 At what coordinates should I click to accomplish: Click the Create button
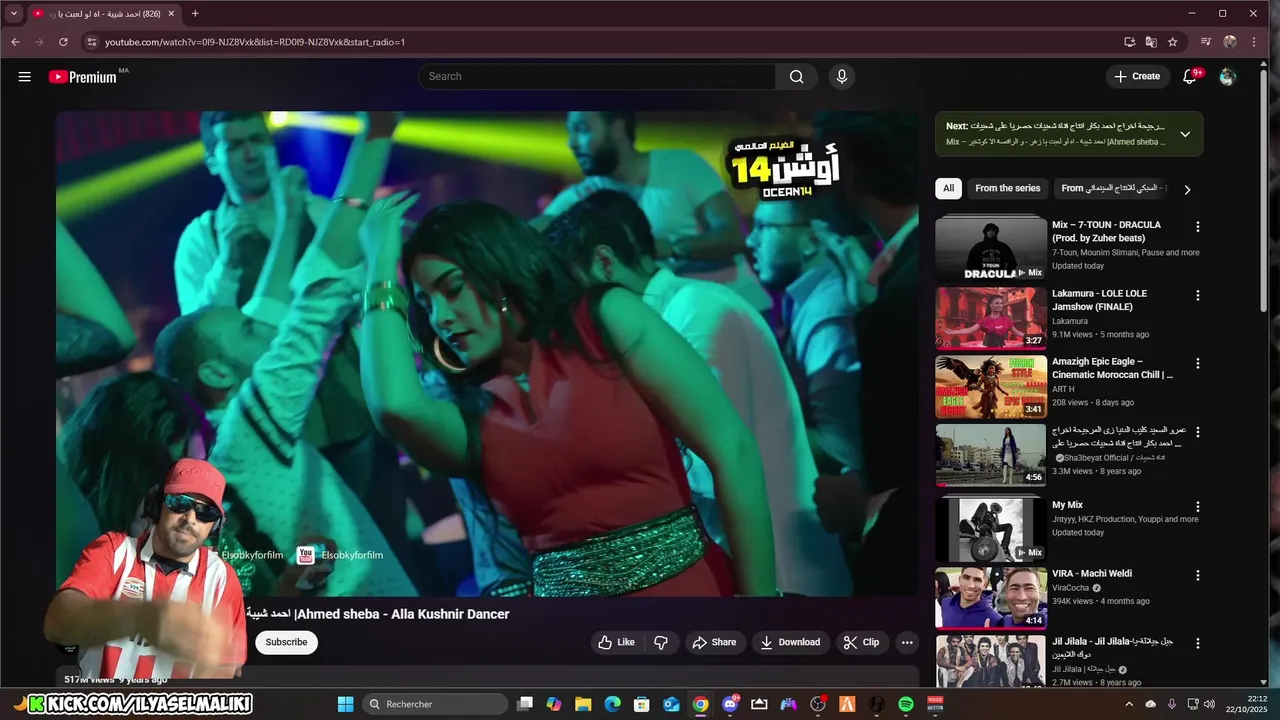coord(1138,76)
